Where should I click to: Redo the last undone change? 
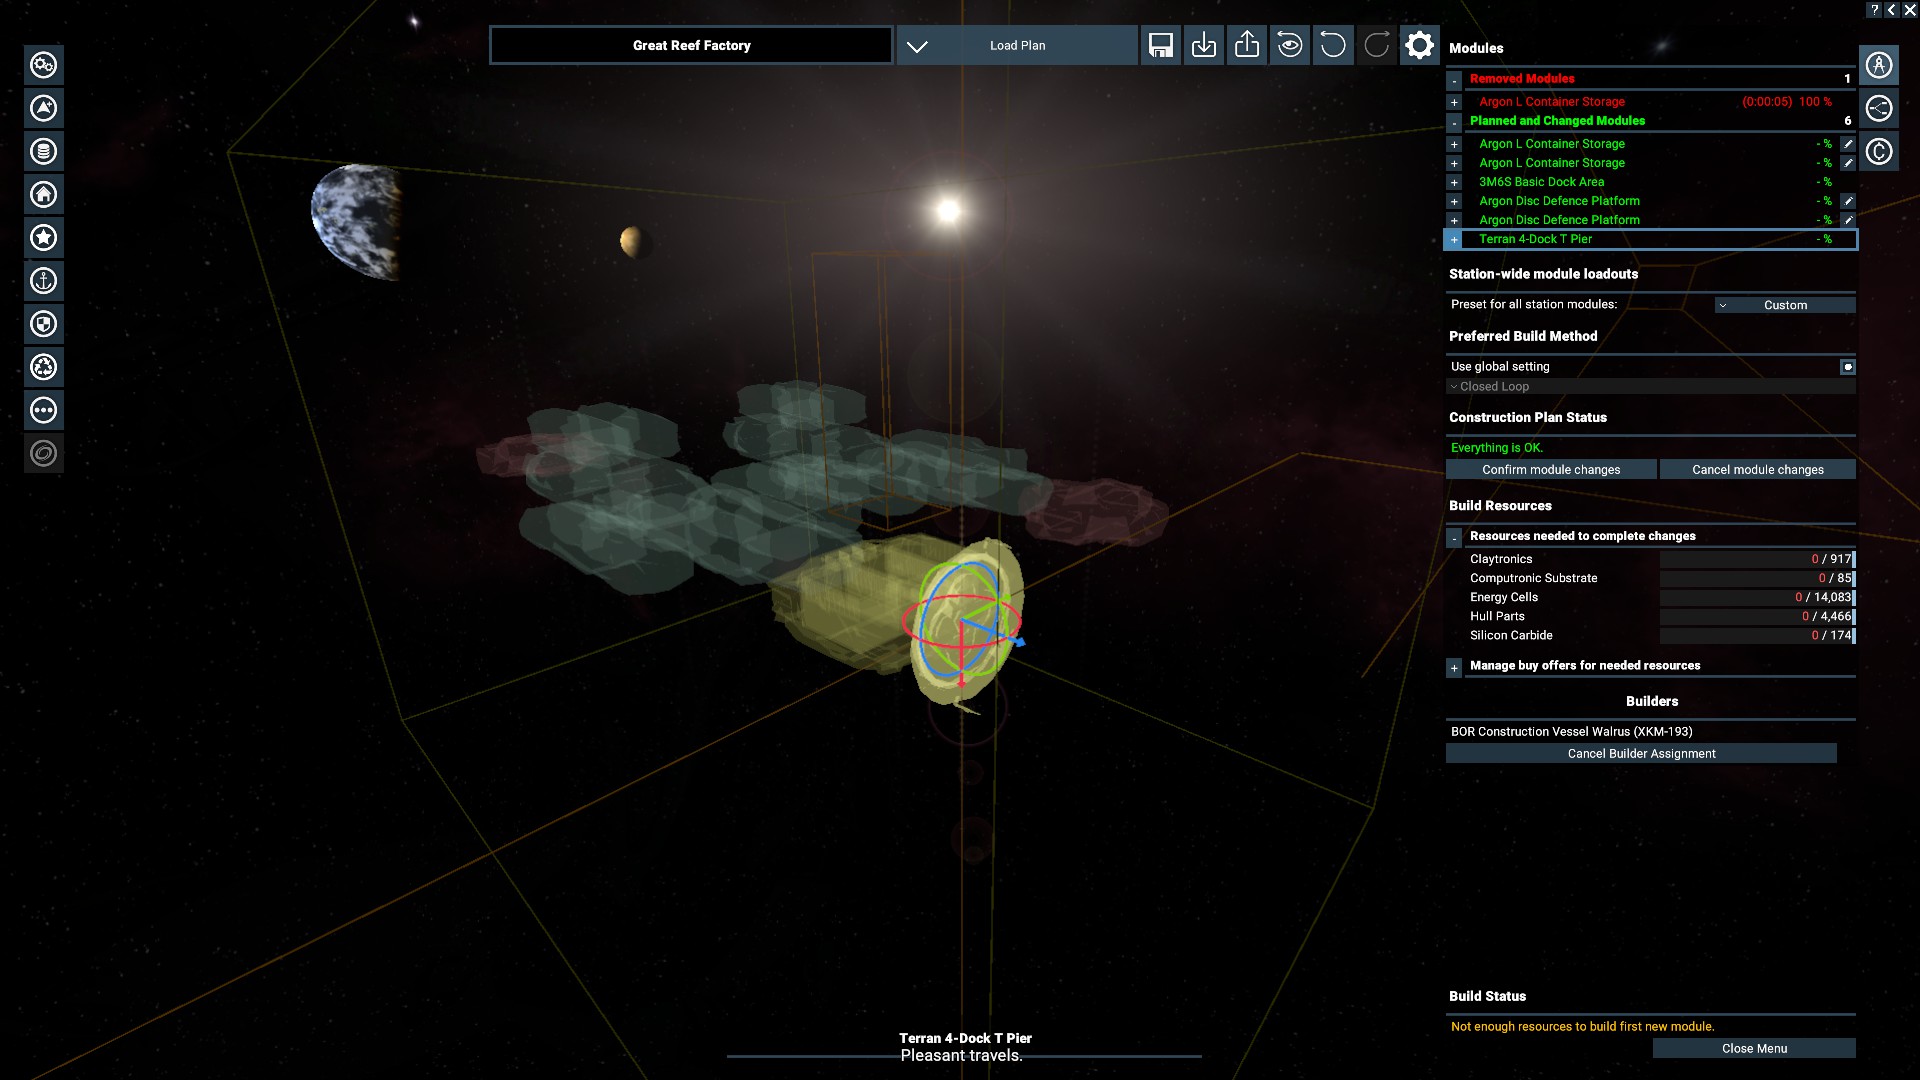pyautogui.click(x=1376, y=45)
